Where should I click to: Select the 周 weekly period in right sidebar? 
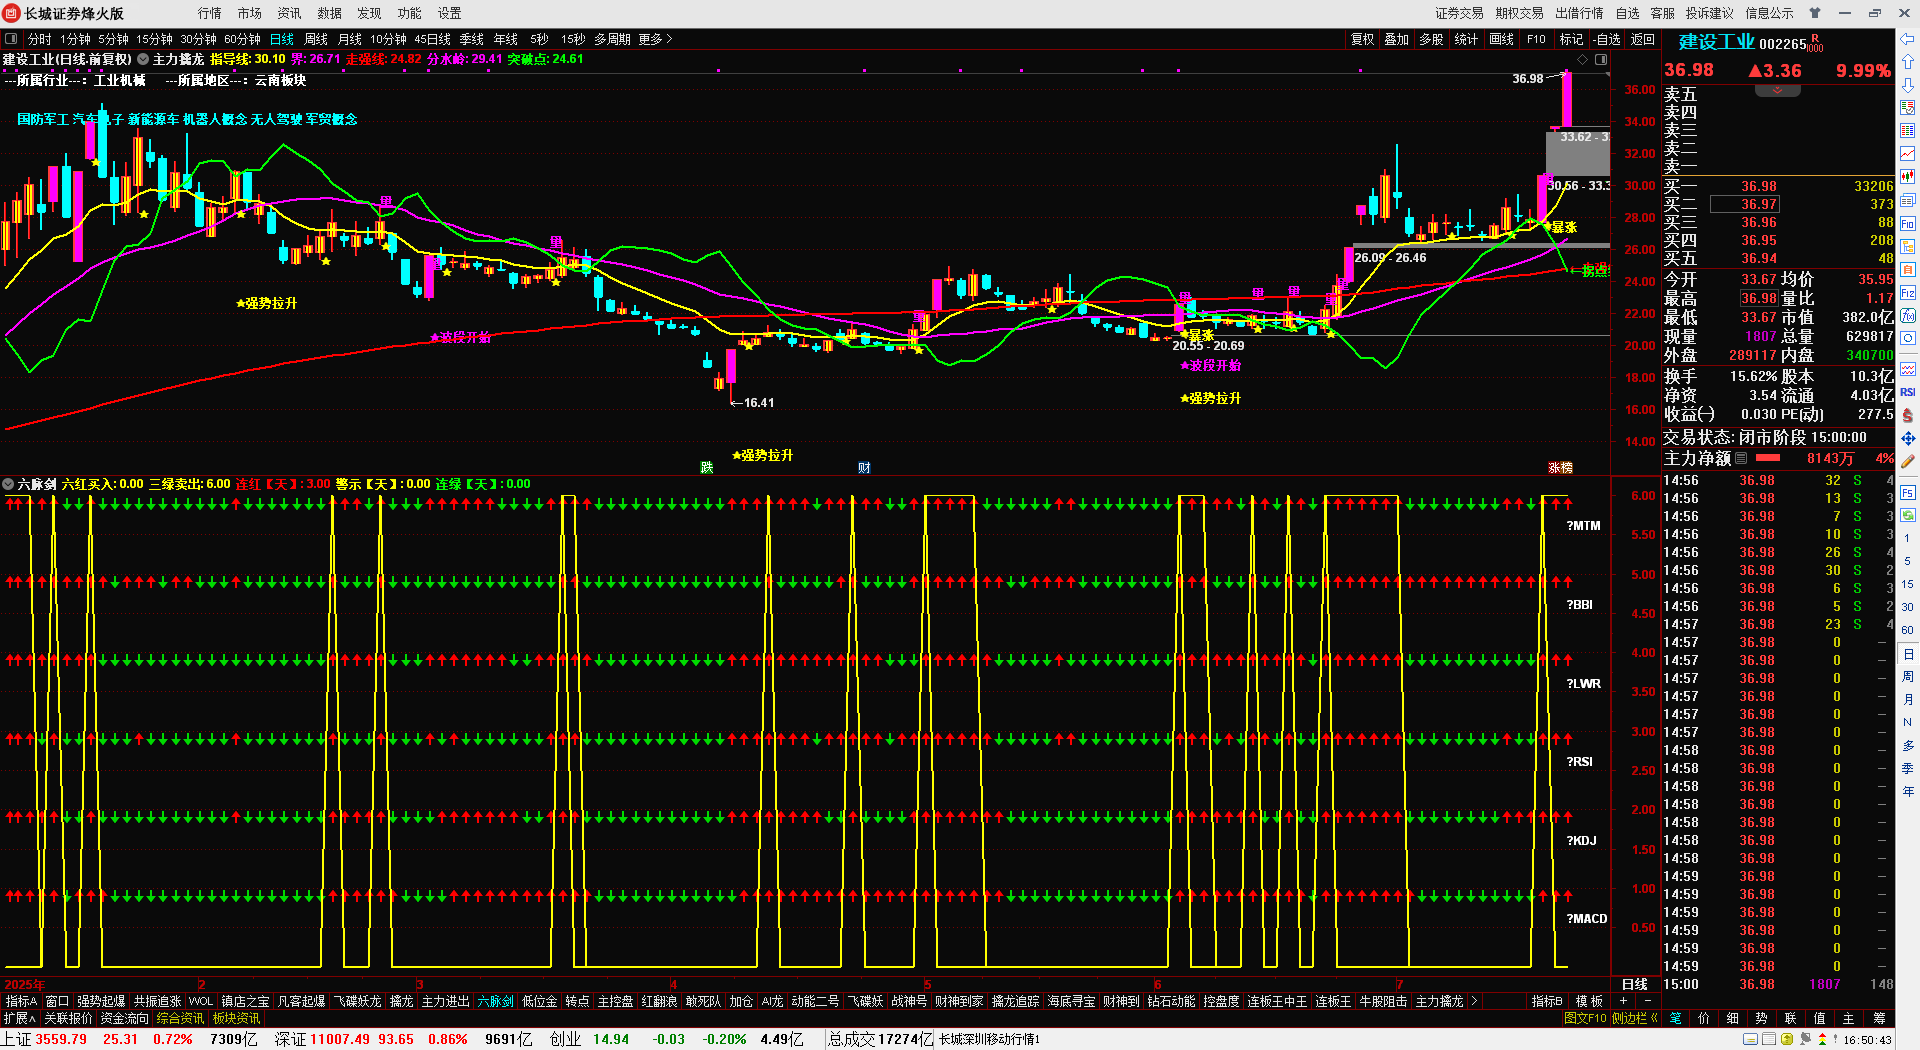click(1908, 677)
